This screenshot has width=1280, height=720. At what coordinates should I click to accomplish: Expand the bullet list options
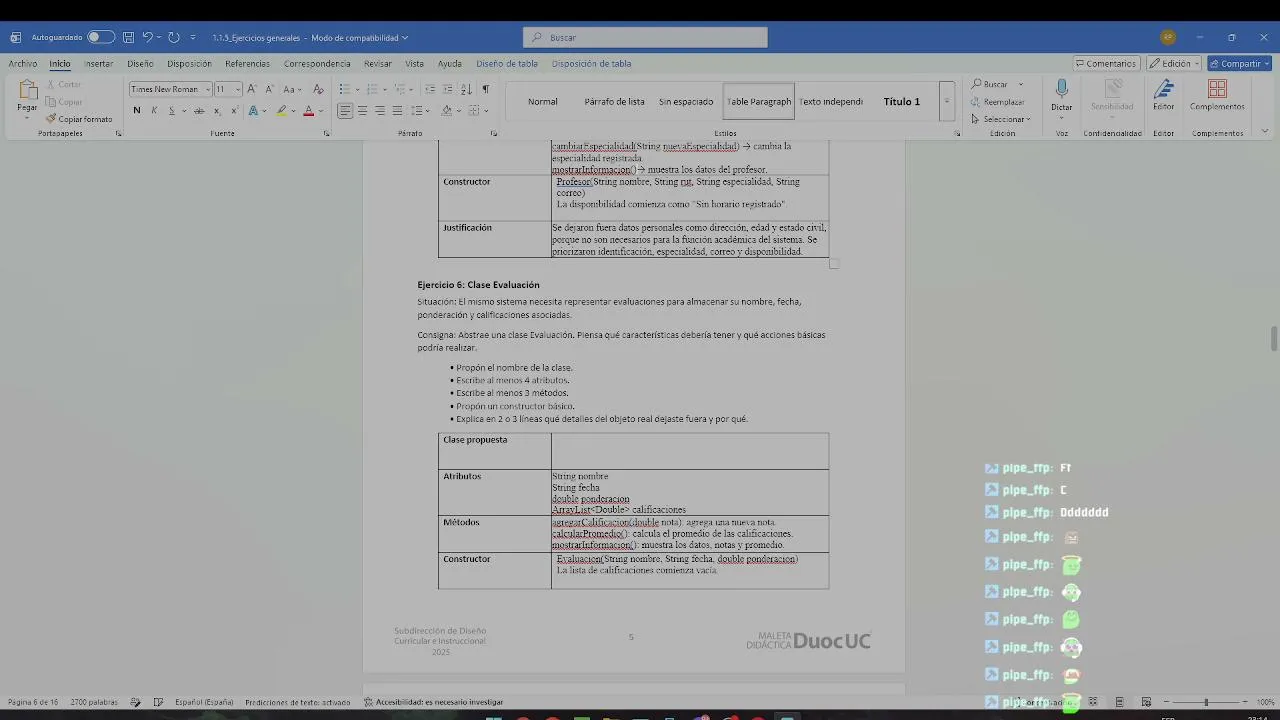click(357, 89)
